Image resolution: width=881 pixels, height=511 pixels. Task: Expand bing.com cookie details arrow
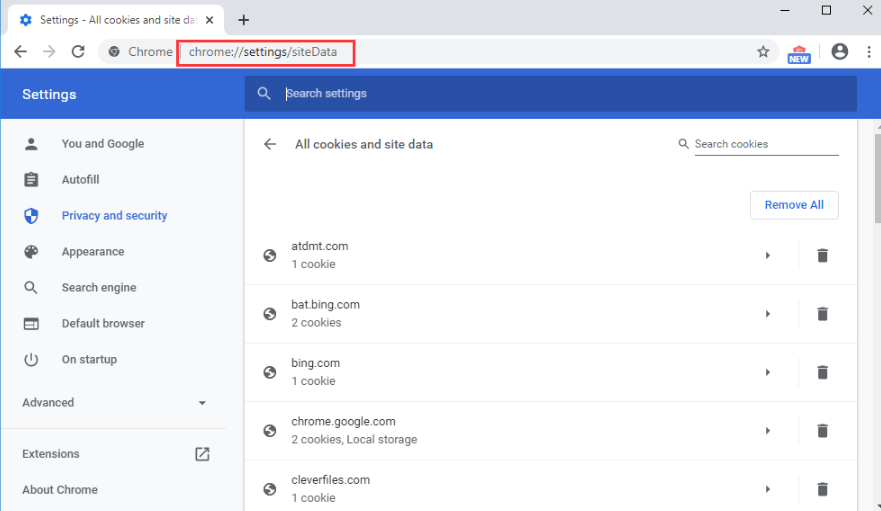(768, 372)
